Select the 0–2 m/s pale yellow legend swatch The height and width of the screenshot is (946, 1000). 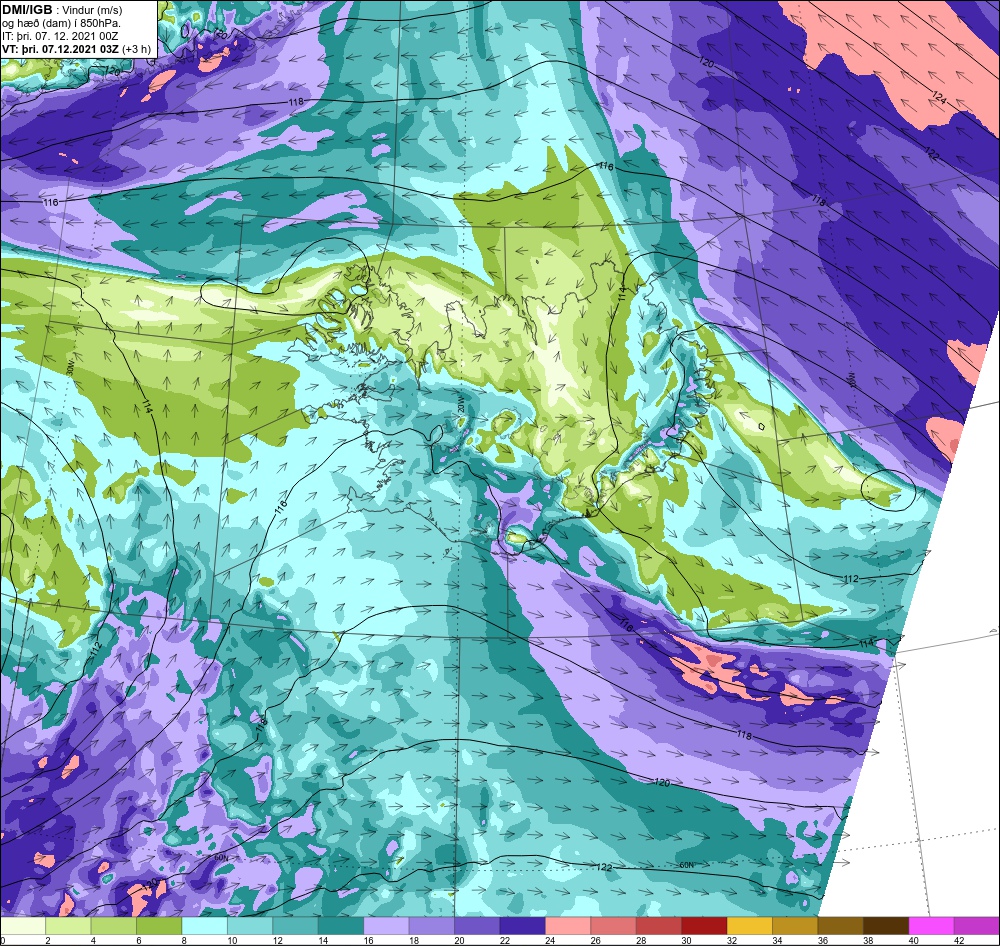(x=23, y=926)
